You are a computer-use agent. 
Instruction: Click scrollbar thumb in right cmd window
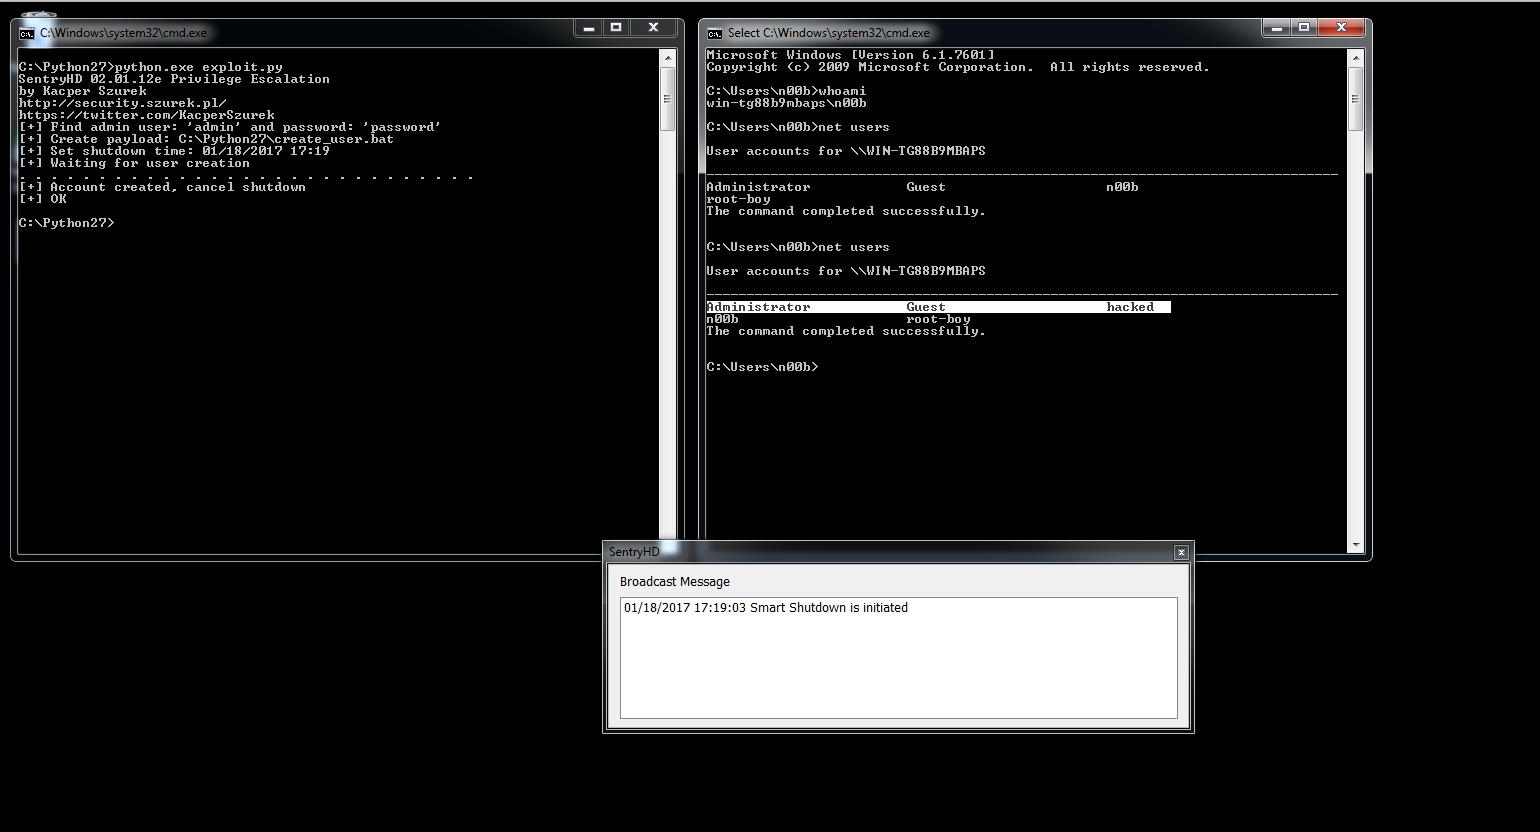[1356, 100]
